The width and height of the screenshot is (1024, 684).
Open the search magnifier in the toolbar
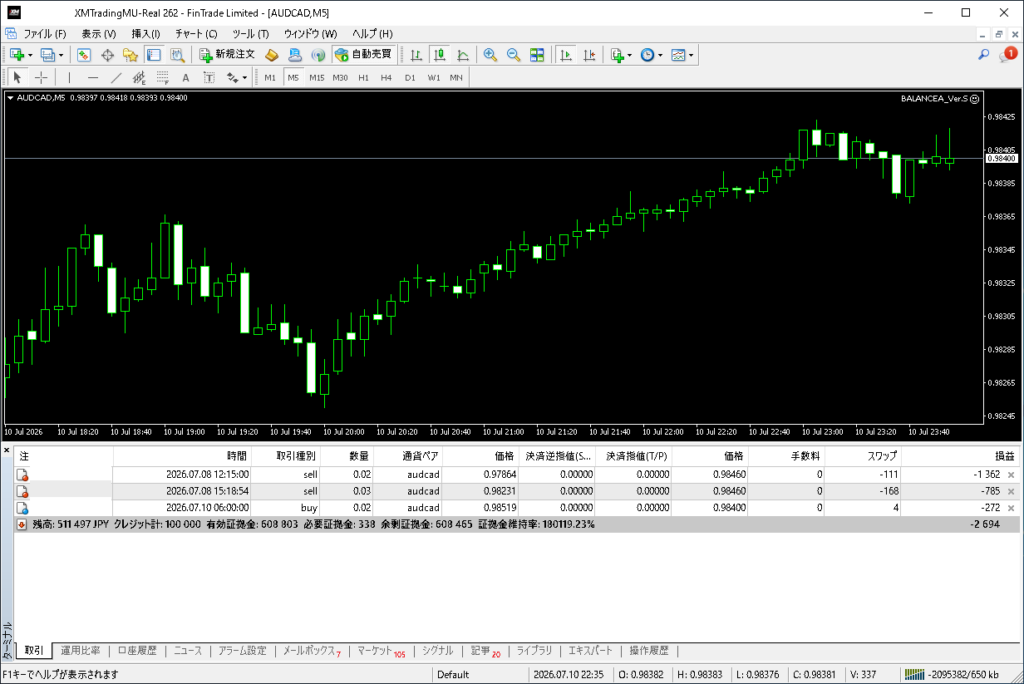click(984, 55)
